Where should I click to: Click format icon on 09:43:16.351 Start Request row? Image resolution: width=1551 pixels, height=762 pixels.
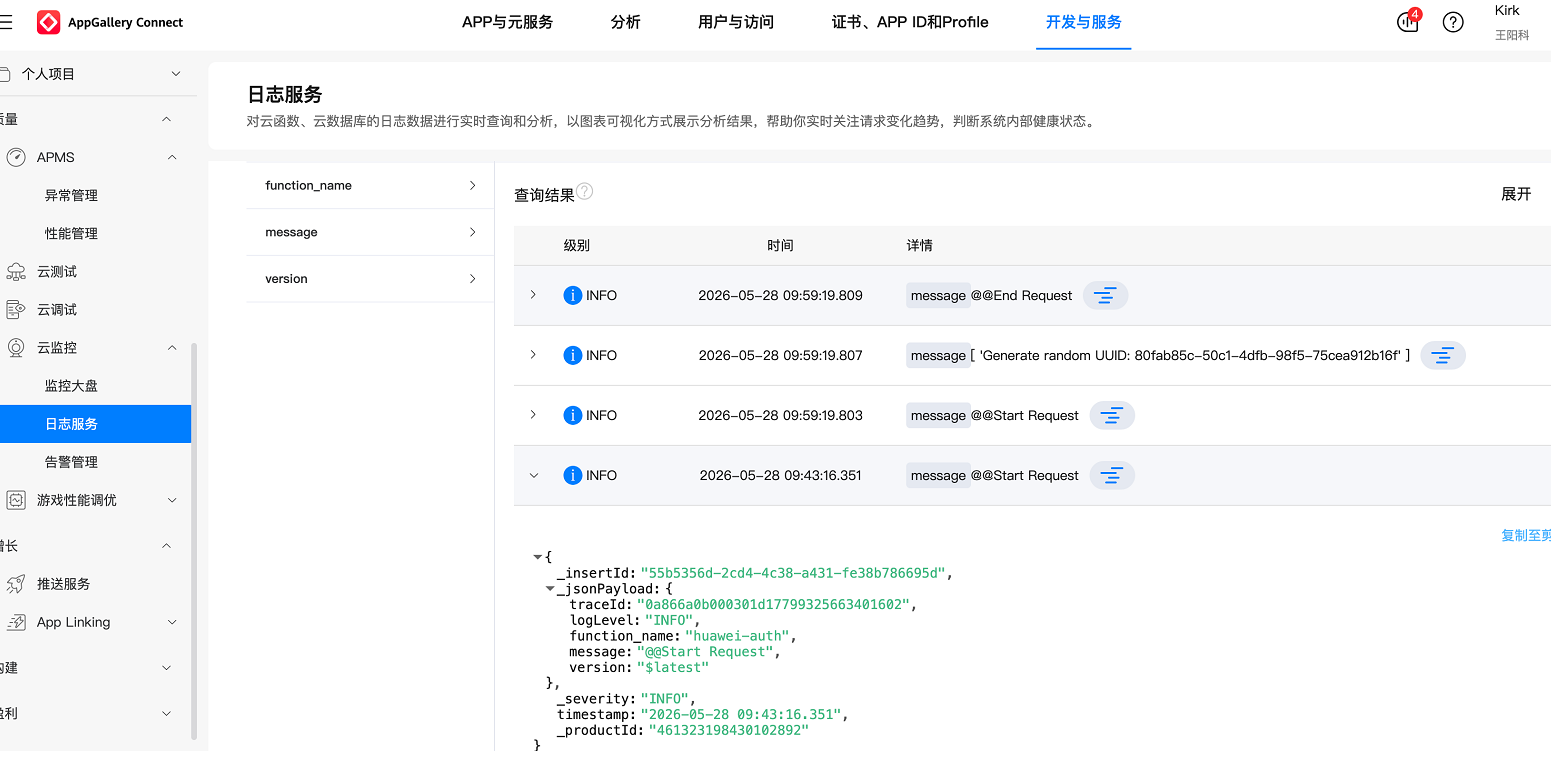[x=1111, y=475]
